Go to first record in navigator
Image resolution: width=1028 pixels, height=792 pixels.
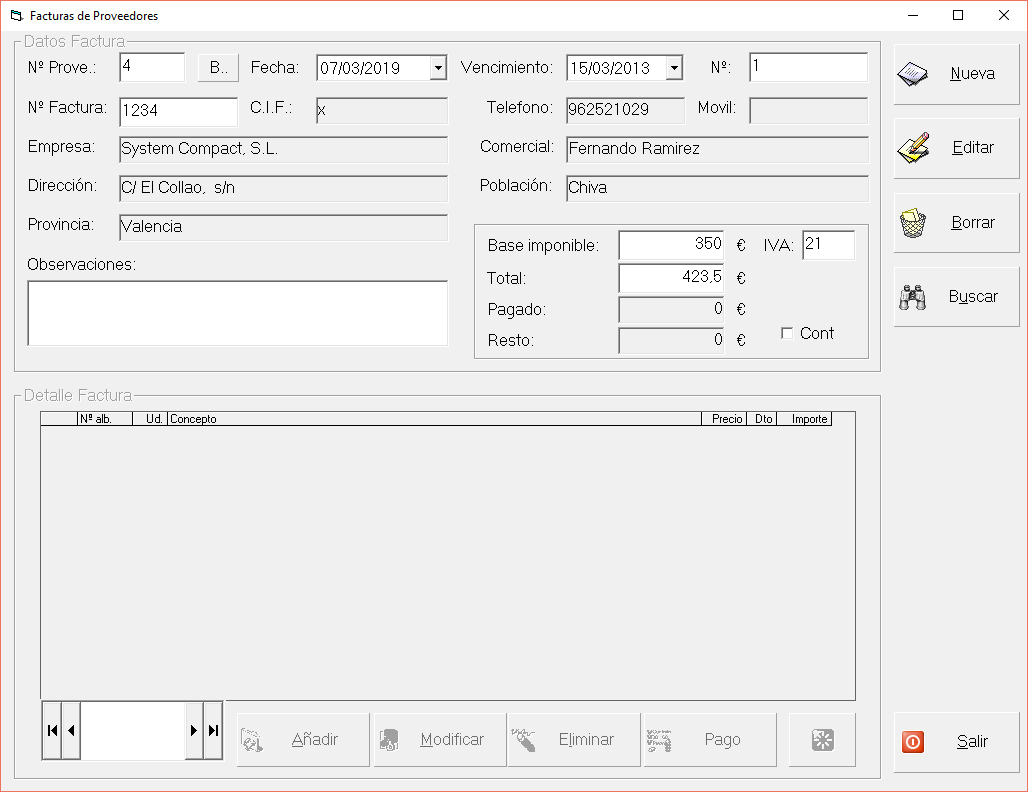point(52,730)
